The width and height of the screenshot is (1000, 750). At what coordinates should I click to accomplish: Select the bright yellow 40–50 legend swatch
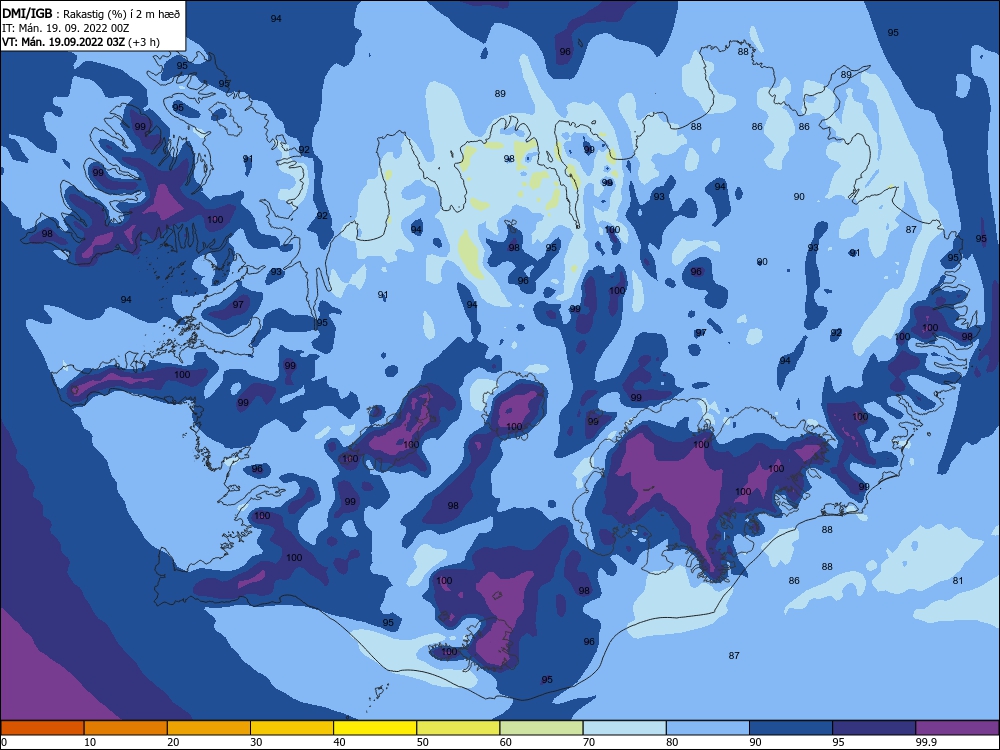[x=375, y=728]
